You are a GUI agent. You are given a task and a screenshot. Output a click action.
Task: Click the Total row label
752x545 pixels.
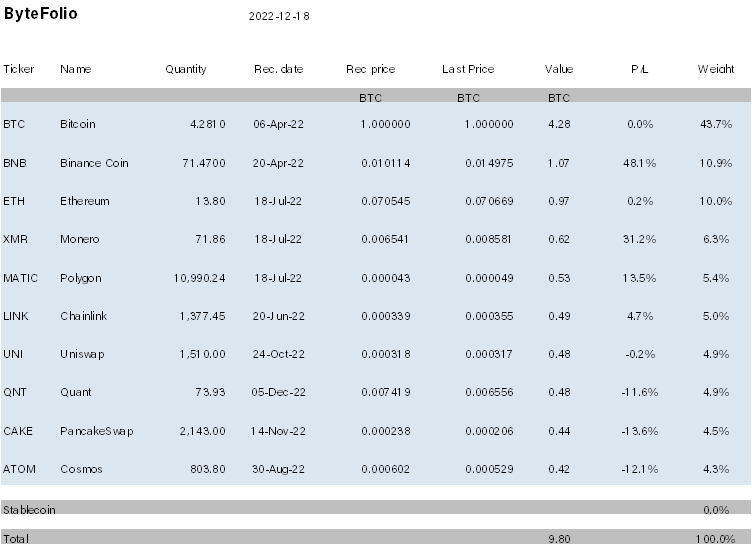point(16,539)
